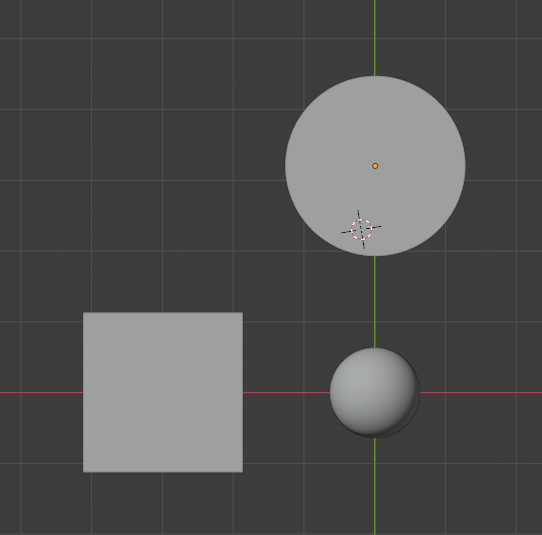The height and width of the screenshot is (535, 542).
Task: Click the 3D cursor crosshair
Action: click(361, 229)
